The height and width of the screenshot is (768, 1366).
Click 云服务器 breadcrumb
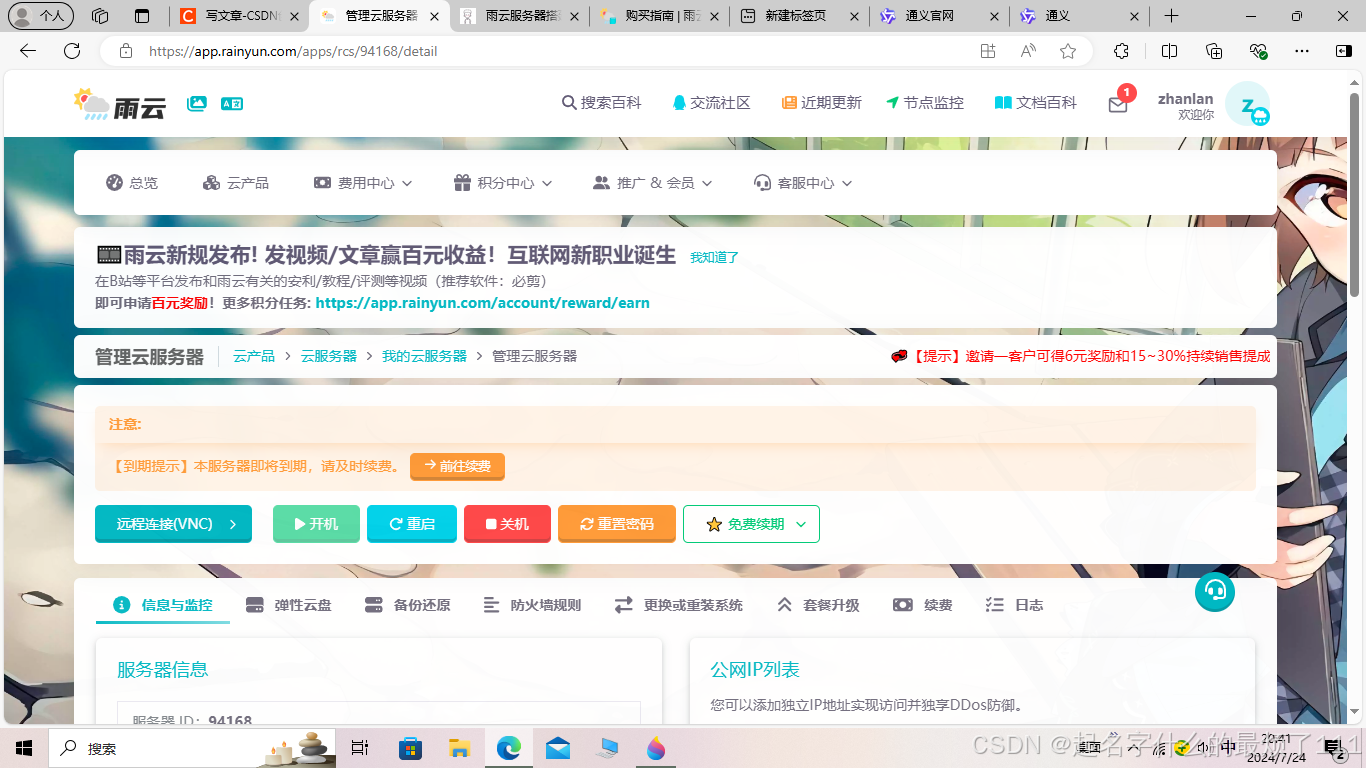click(x=329, y=356)
